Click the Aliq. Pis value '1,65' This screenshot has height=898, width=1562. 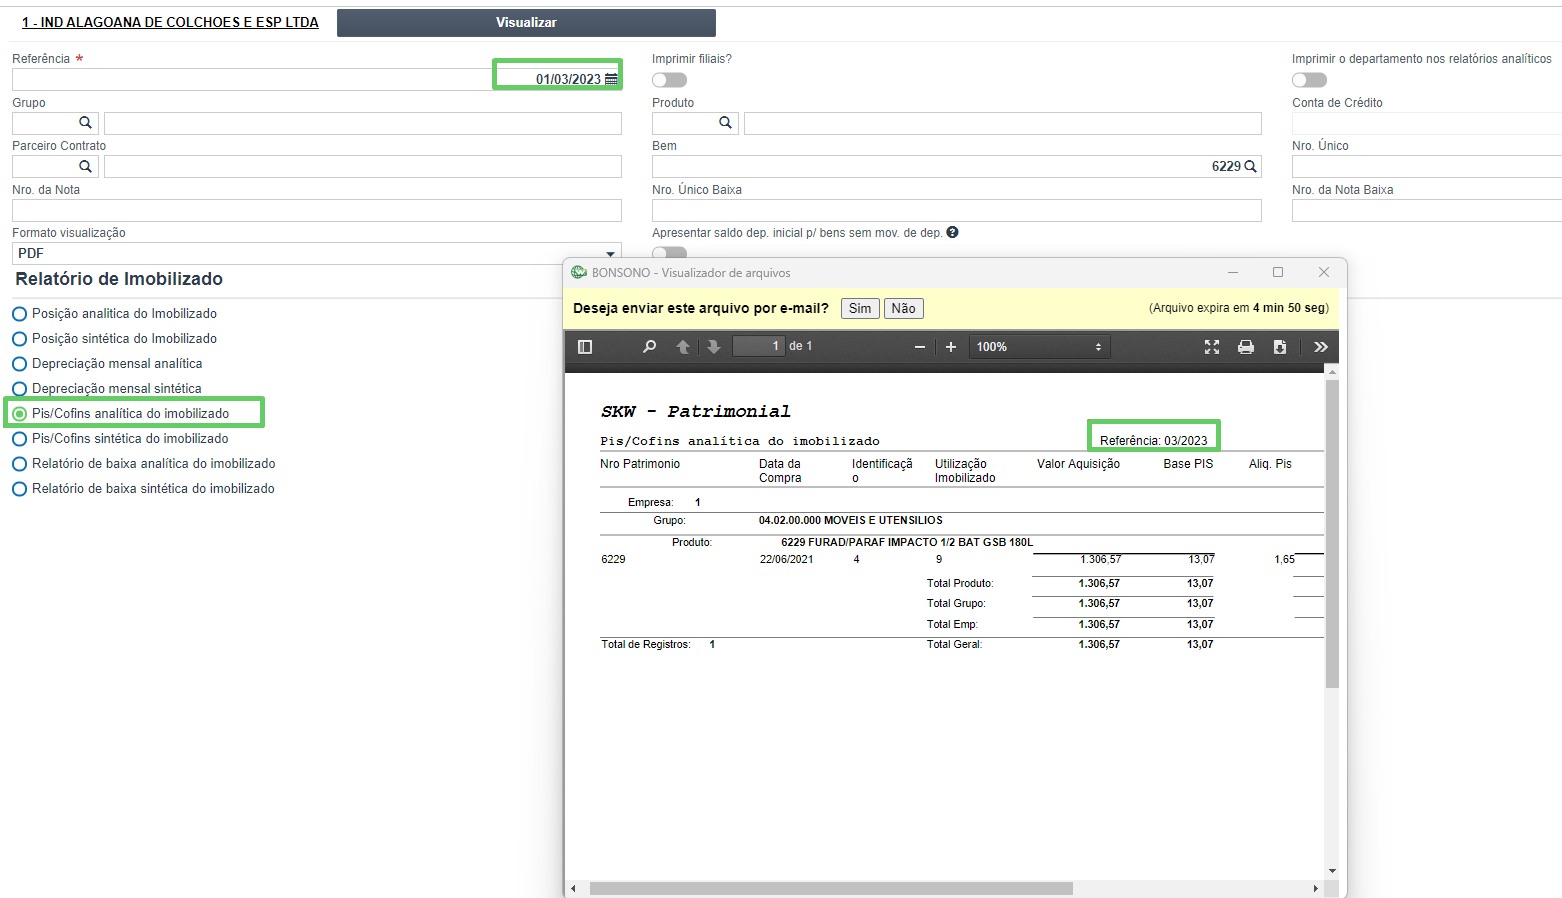coord(1284,559)
